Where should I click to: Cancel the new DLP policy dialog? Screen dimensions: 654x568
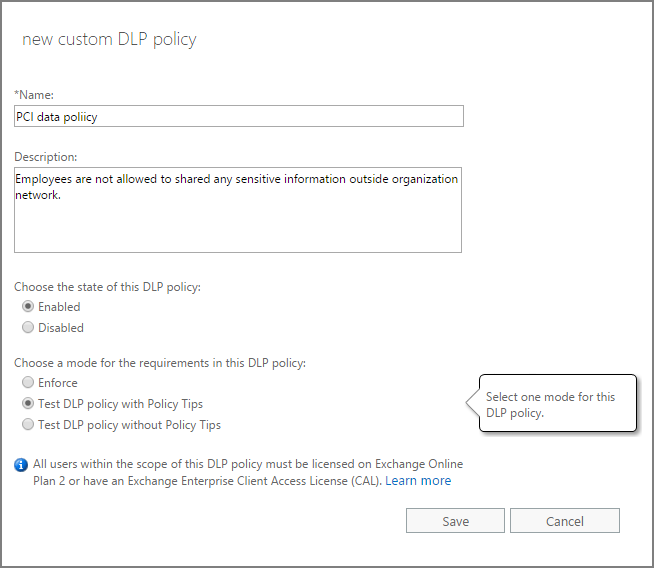(x=565, y=520)
